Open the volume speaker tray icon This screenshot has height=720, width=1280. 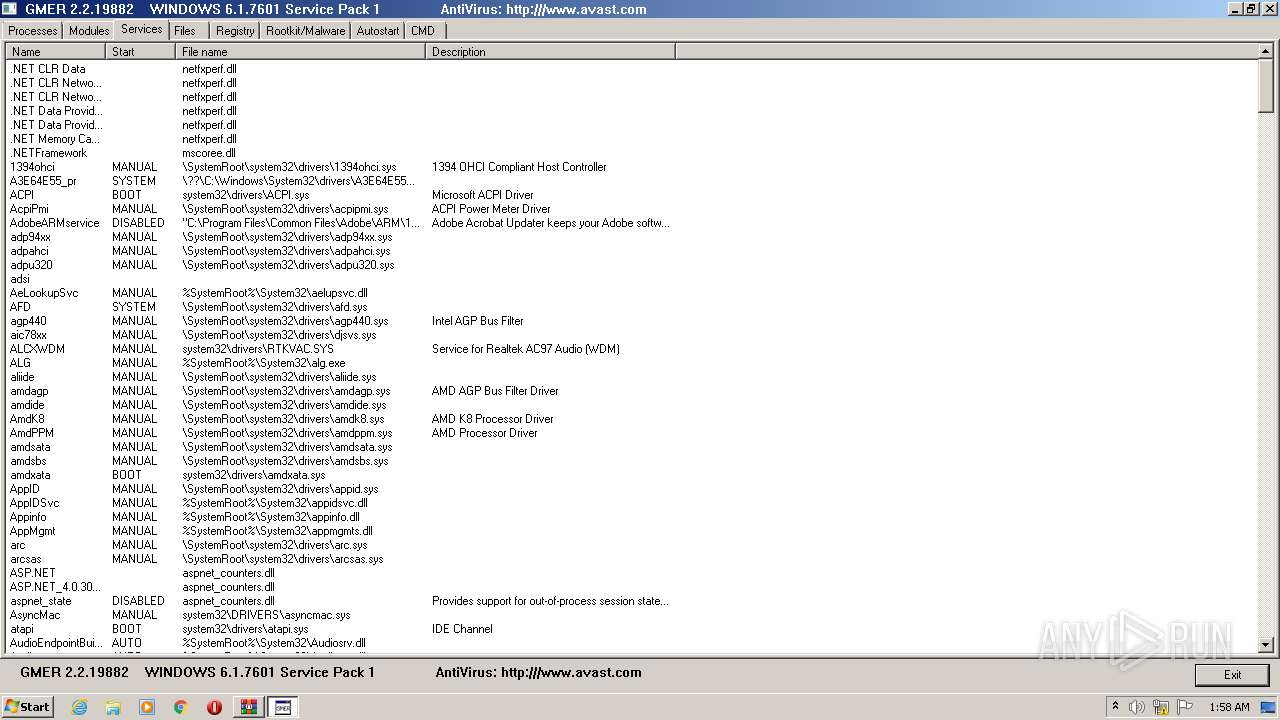point(1136,707)
